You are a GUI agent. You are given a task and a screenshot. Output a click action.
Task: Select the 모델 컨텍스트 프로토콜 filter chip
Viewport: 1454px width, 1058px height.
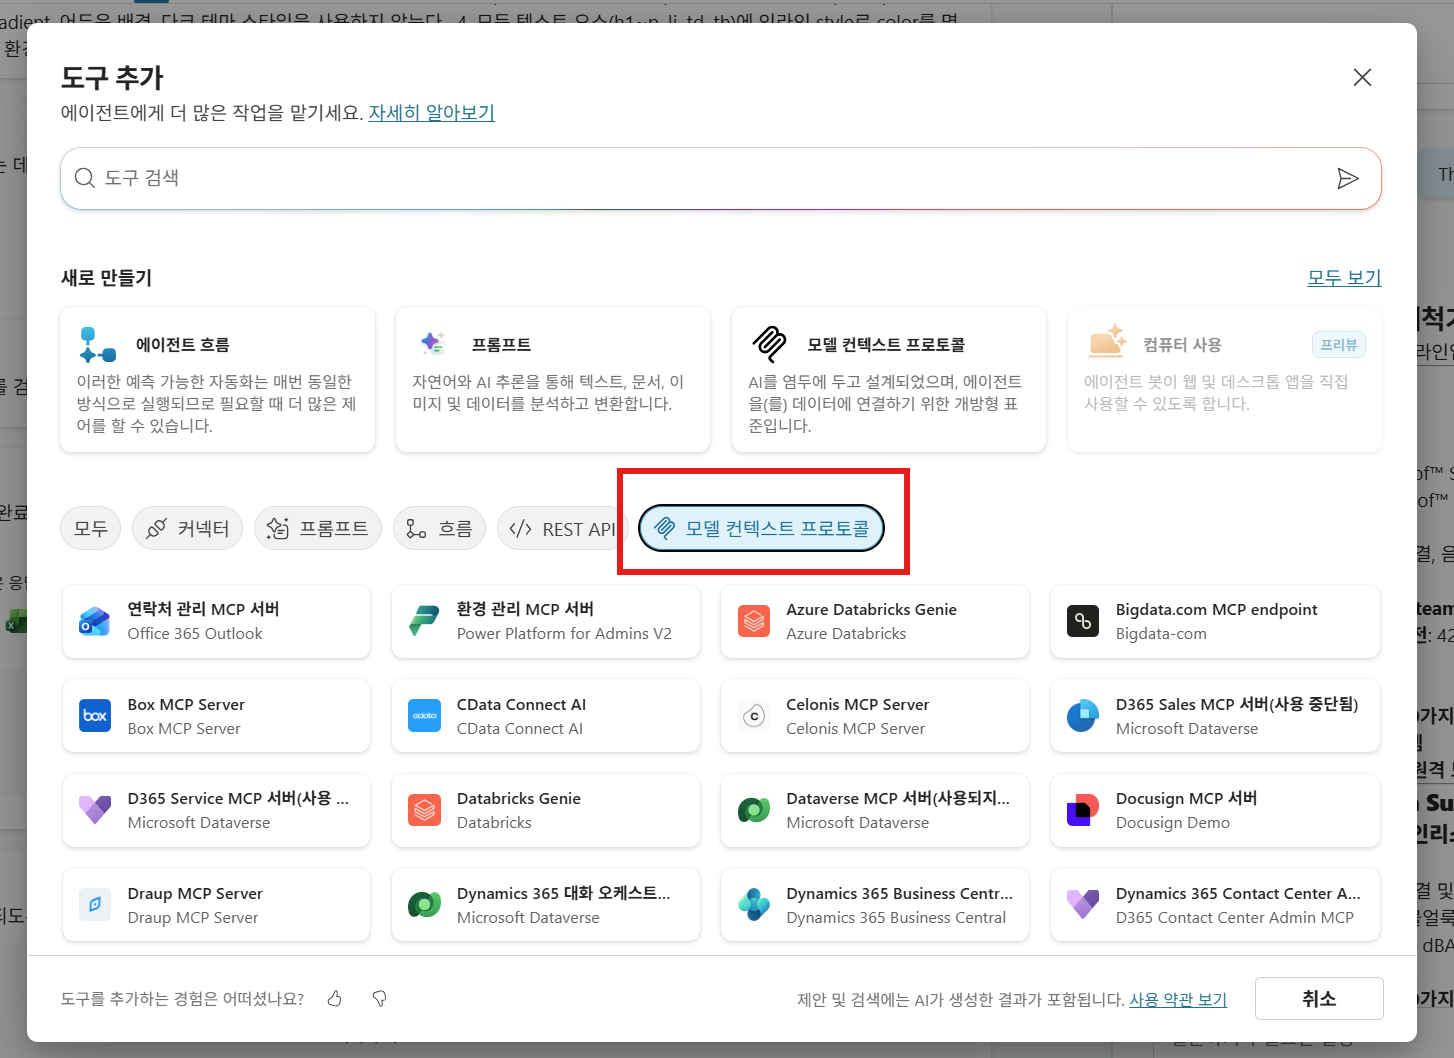tap(762, 528)
